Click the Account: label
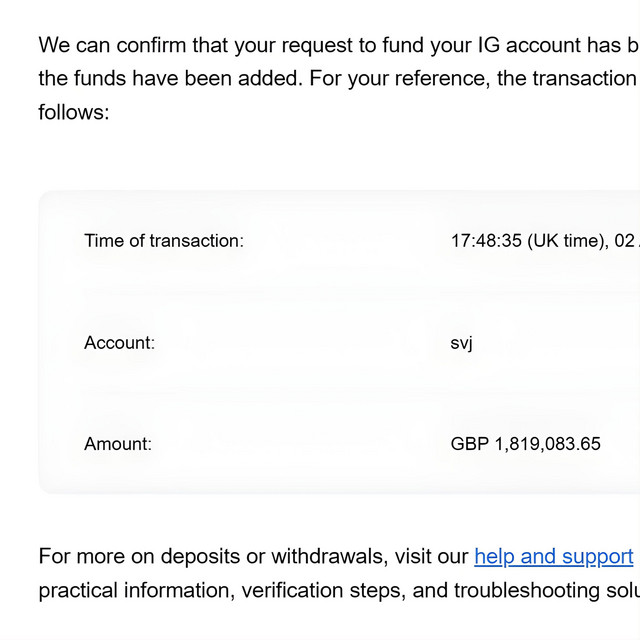 120,343
